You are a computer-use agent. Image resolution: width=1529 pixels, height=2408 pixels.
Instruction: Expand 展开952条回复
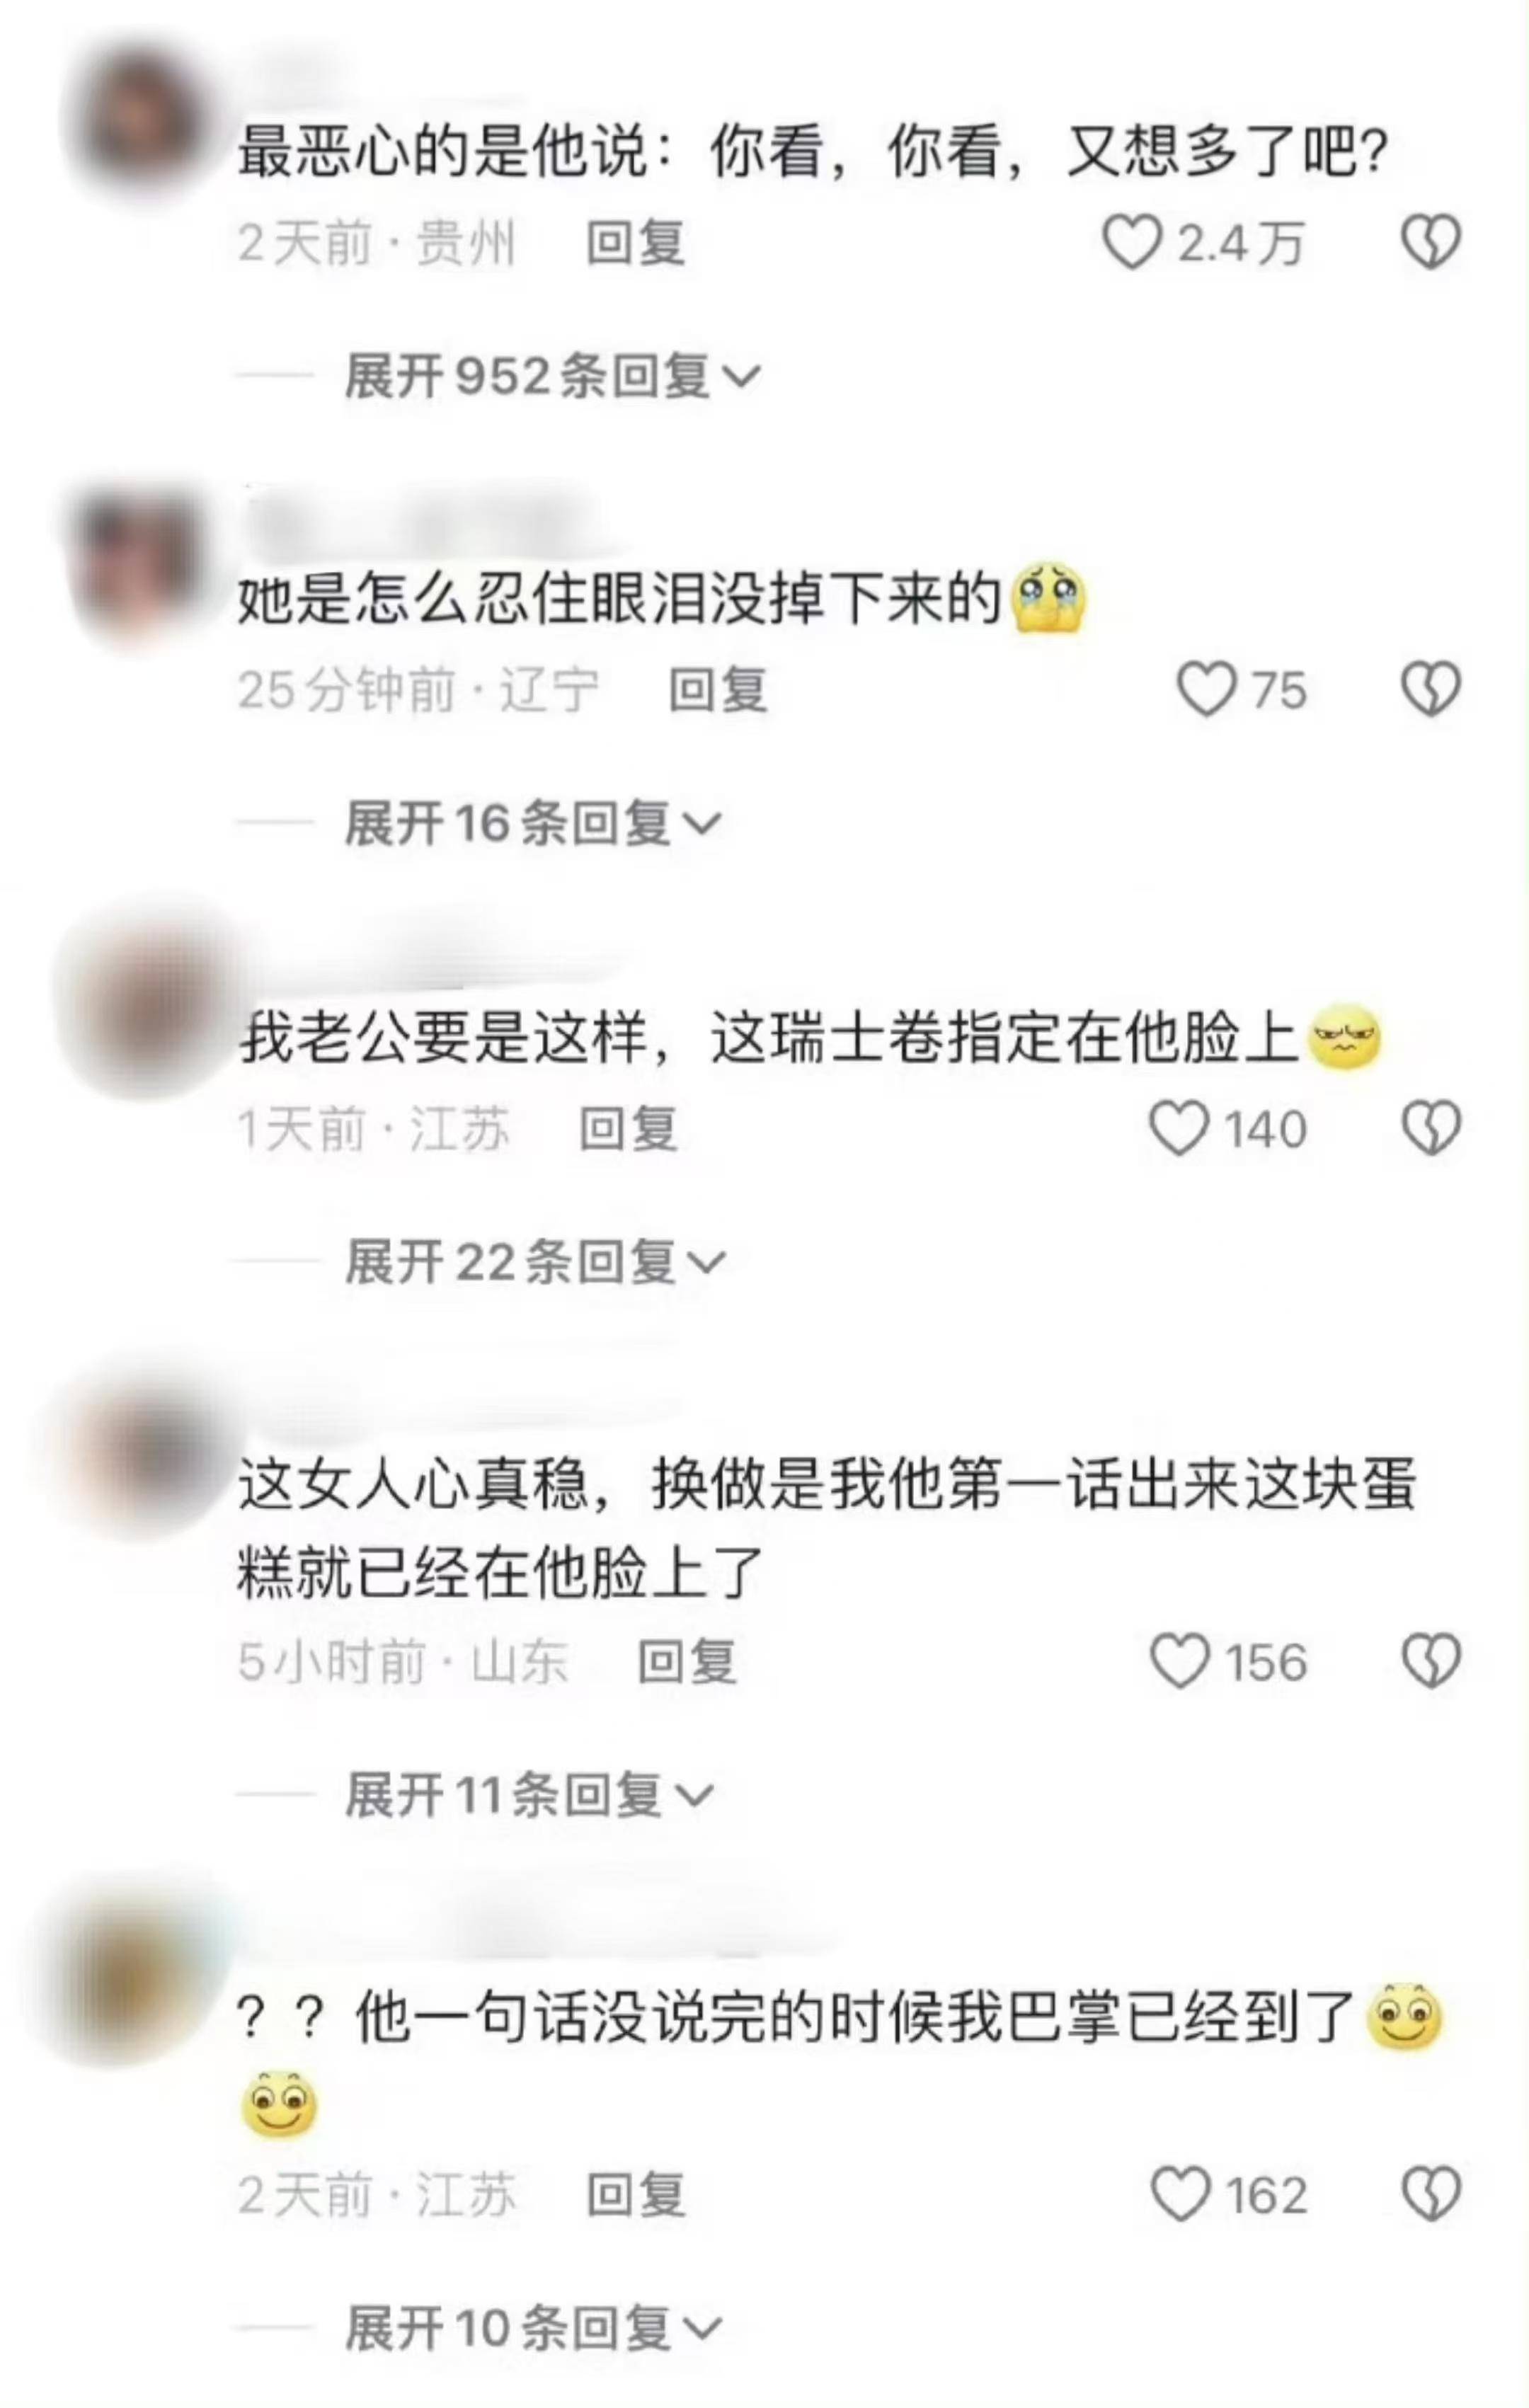553,377
